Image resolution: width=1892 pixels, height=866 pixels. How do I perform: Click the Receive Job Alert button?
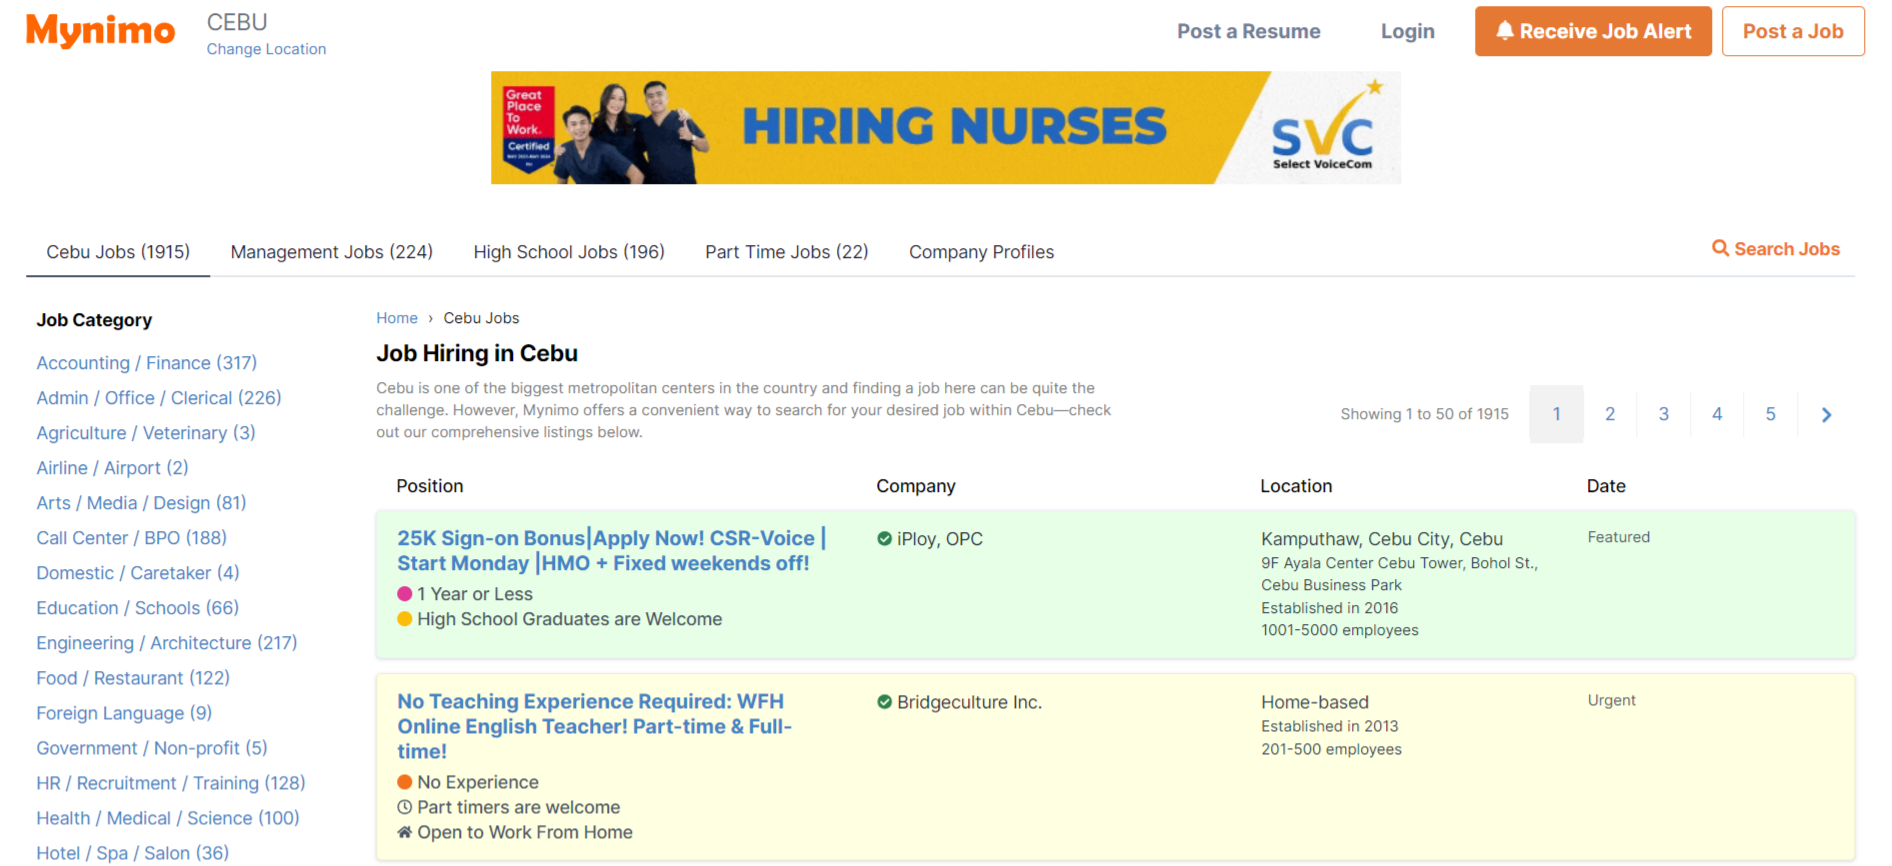click(x=1593, y=31)
